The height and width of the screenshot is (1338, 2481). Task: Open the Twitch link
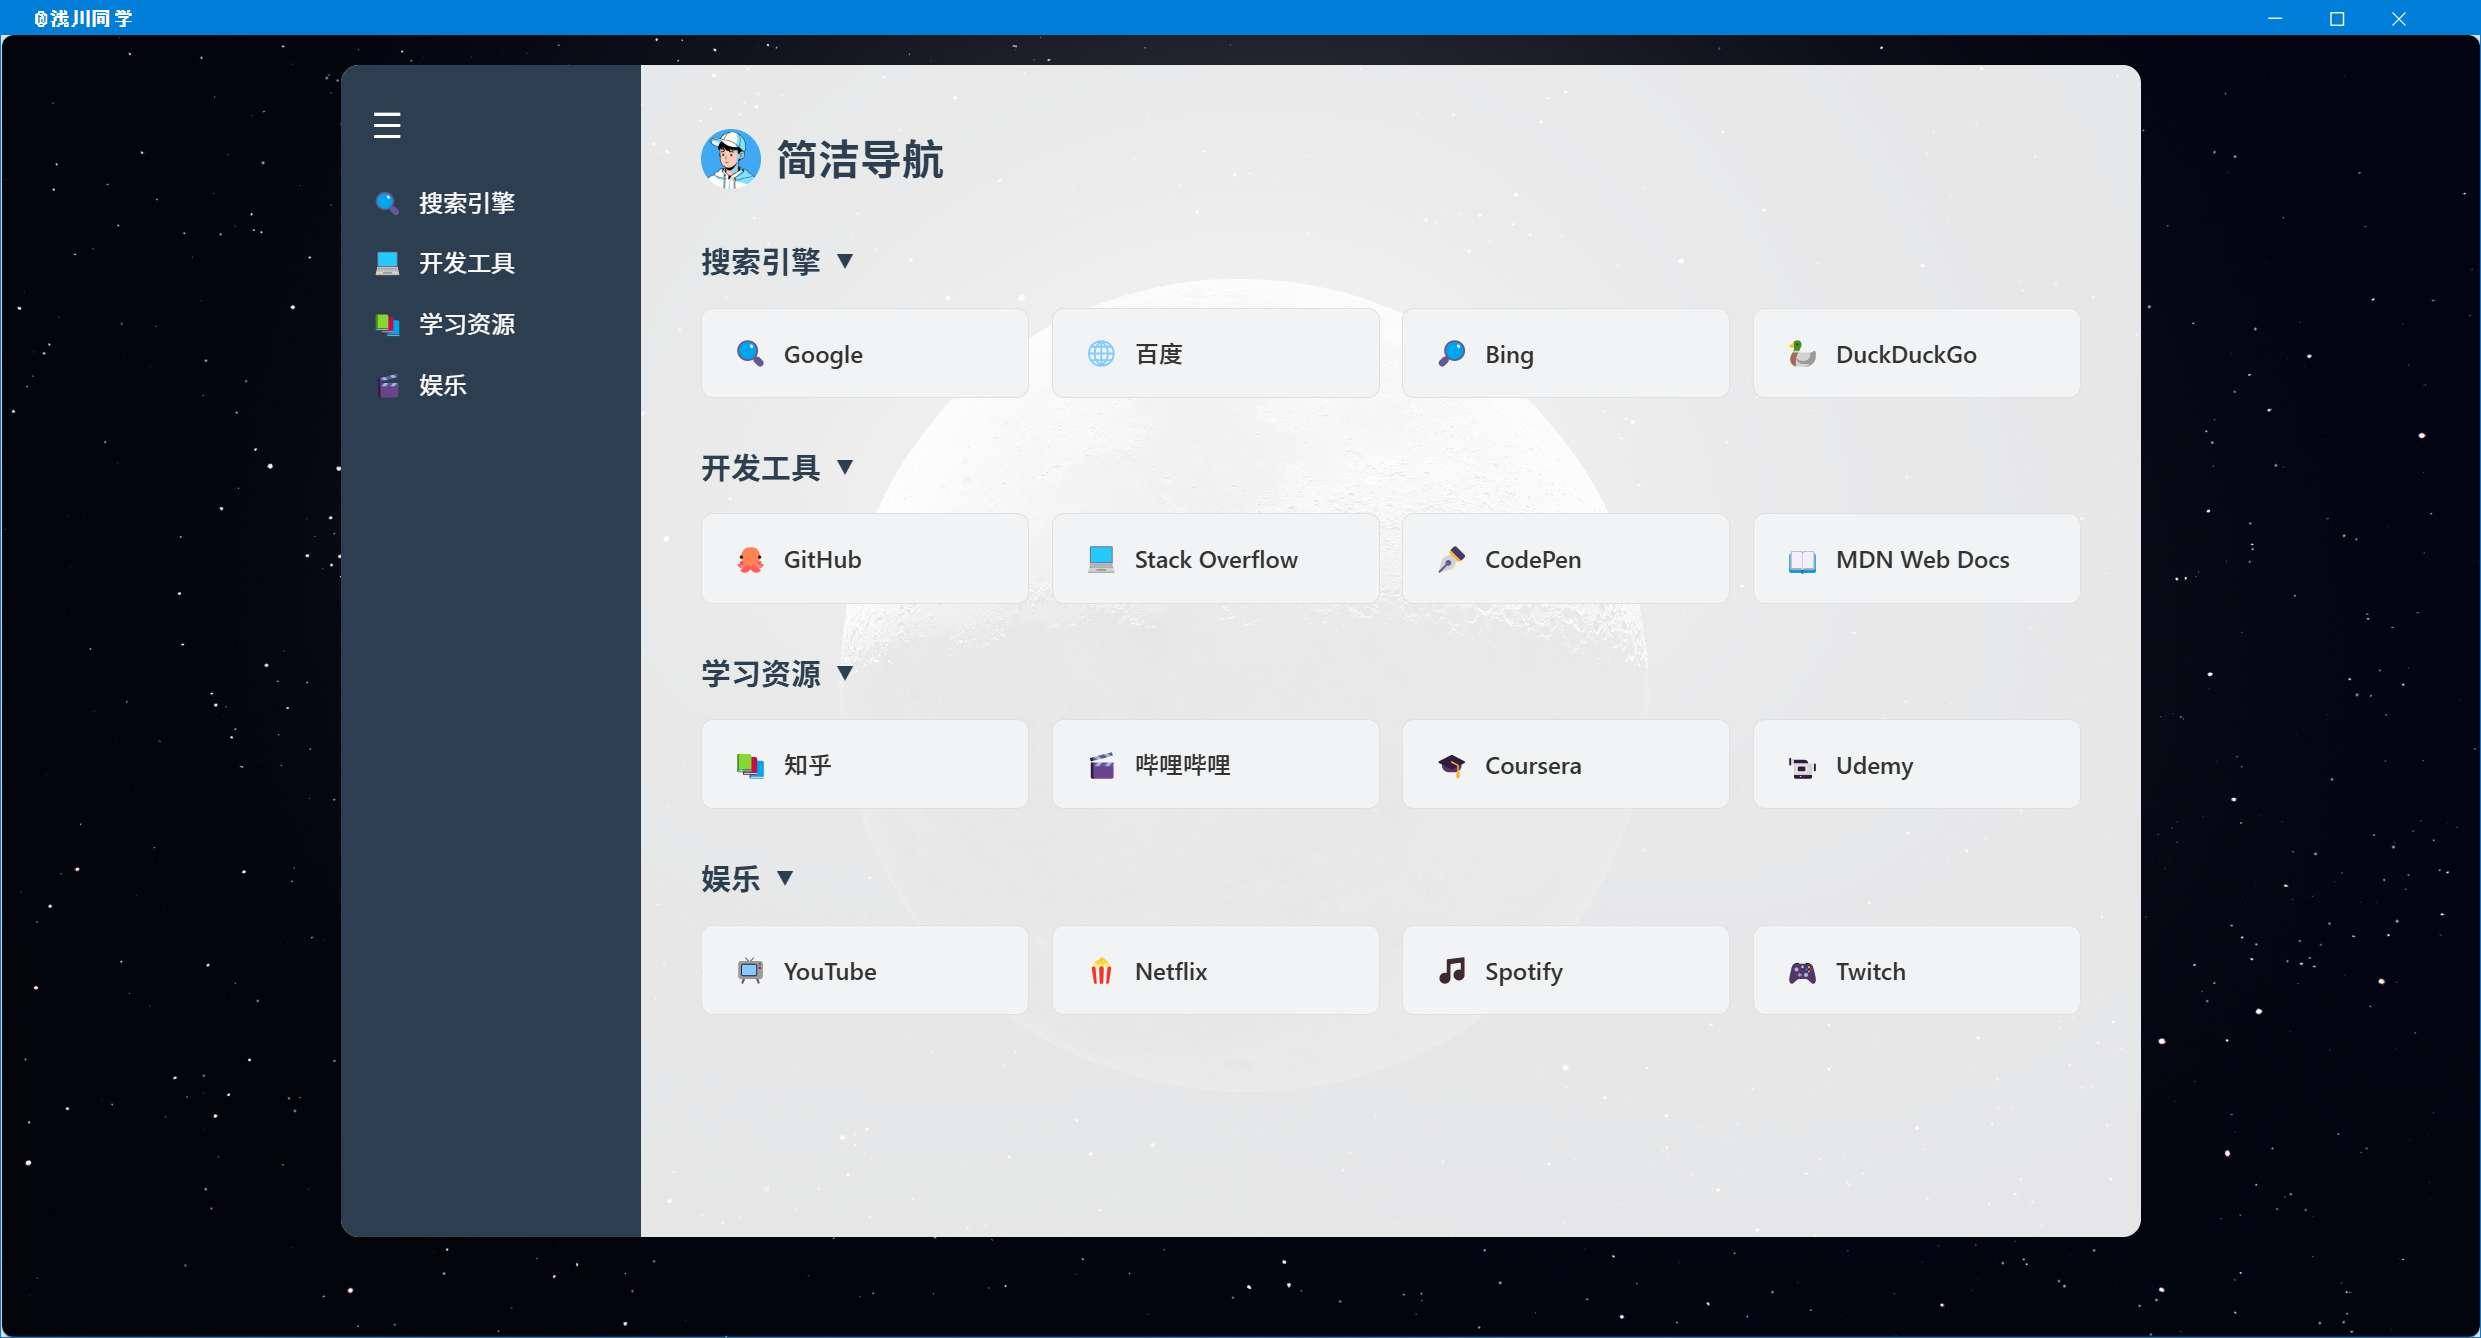point(1917,970)
